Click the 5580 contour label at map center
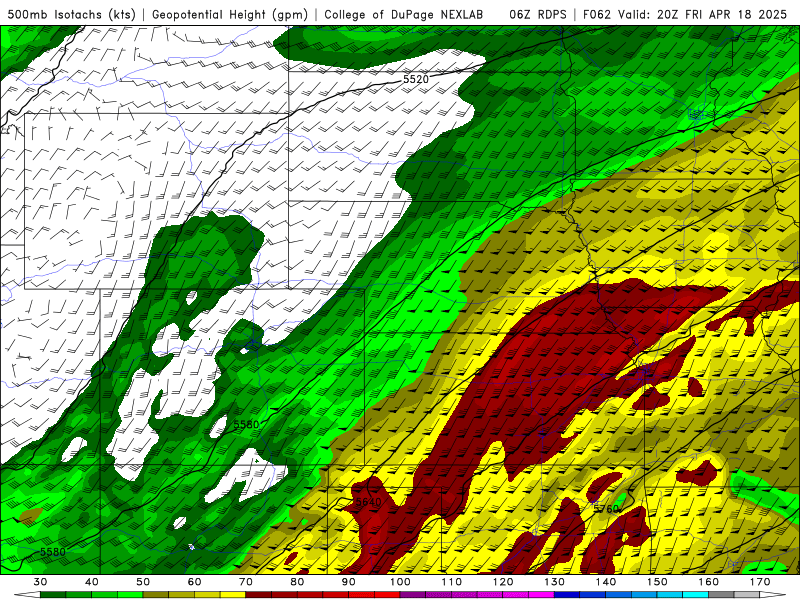The height and width of the screenshot is (600, 800). (246, 424)
